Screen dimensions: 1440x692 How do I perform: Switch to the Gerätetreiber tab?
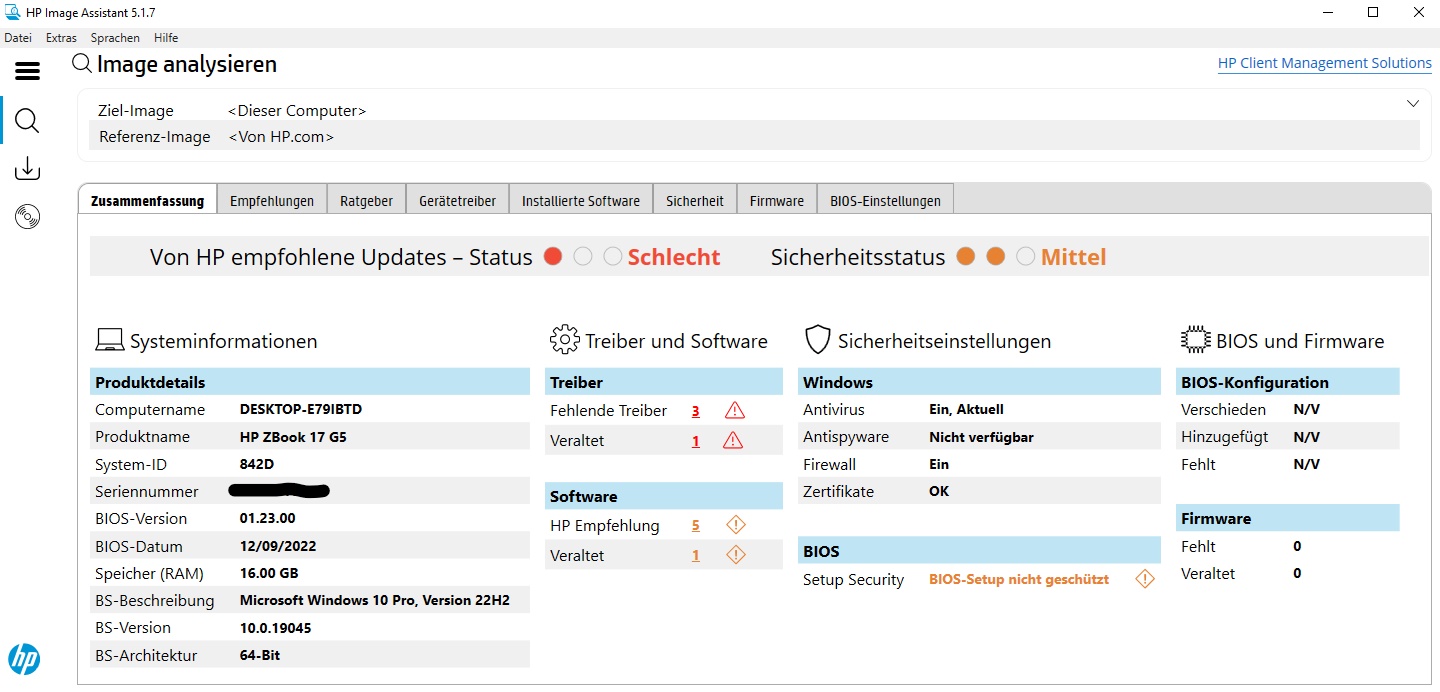point(458,200)
